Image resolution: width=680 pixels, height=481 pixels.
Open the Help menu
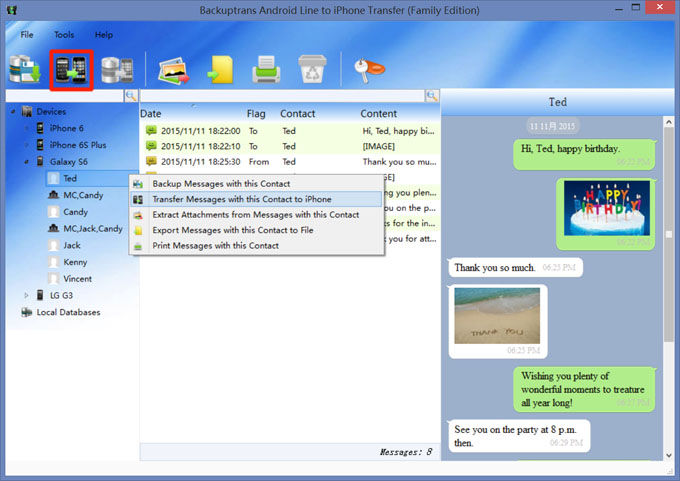click(x=104, y=35)
